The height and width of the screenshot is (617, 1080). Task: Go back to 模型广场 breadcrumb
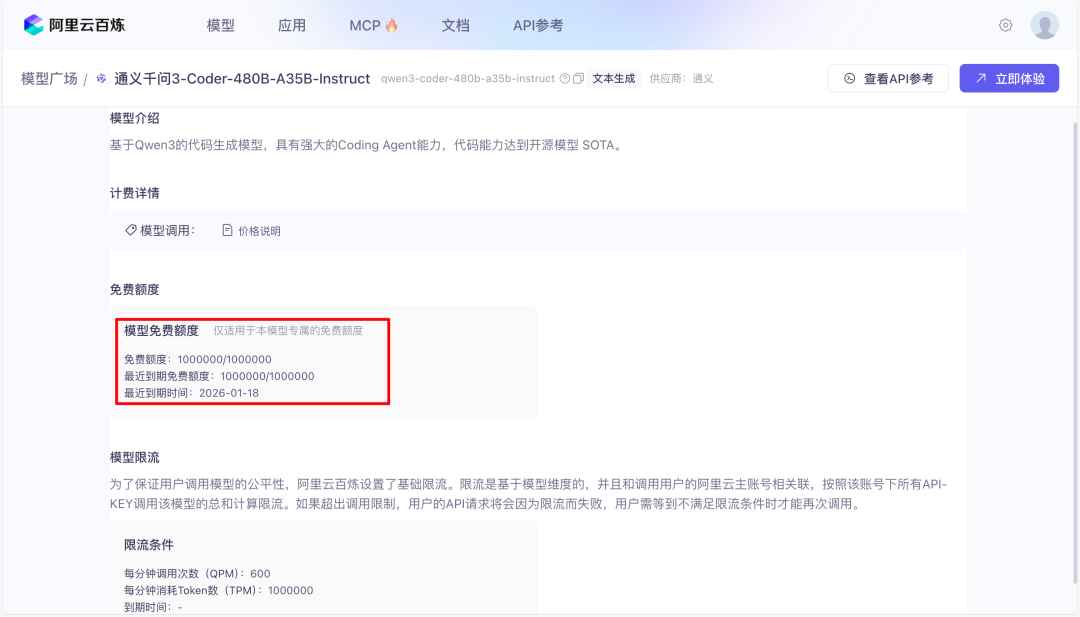coord(49,78)
